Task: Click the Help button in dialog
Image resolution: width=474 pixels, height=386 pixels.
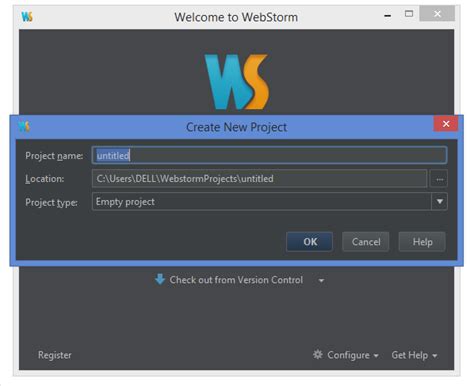Action: 422,242
